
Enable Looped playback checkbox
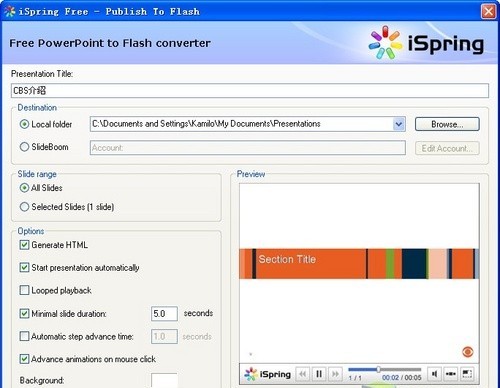(x=24, y=290)
